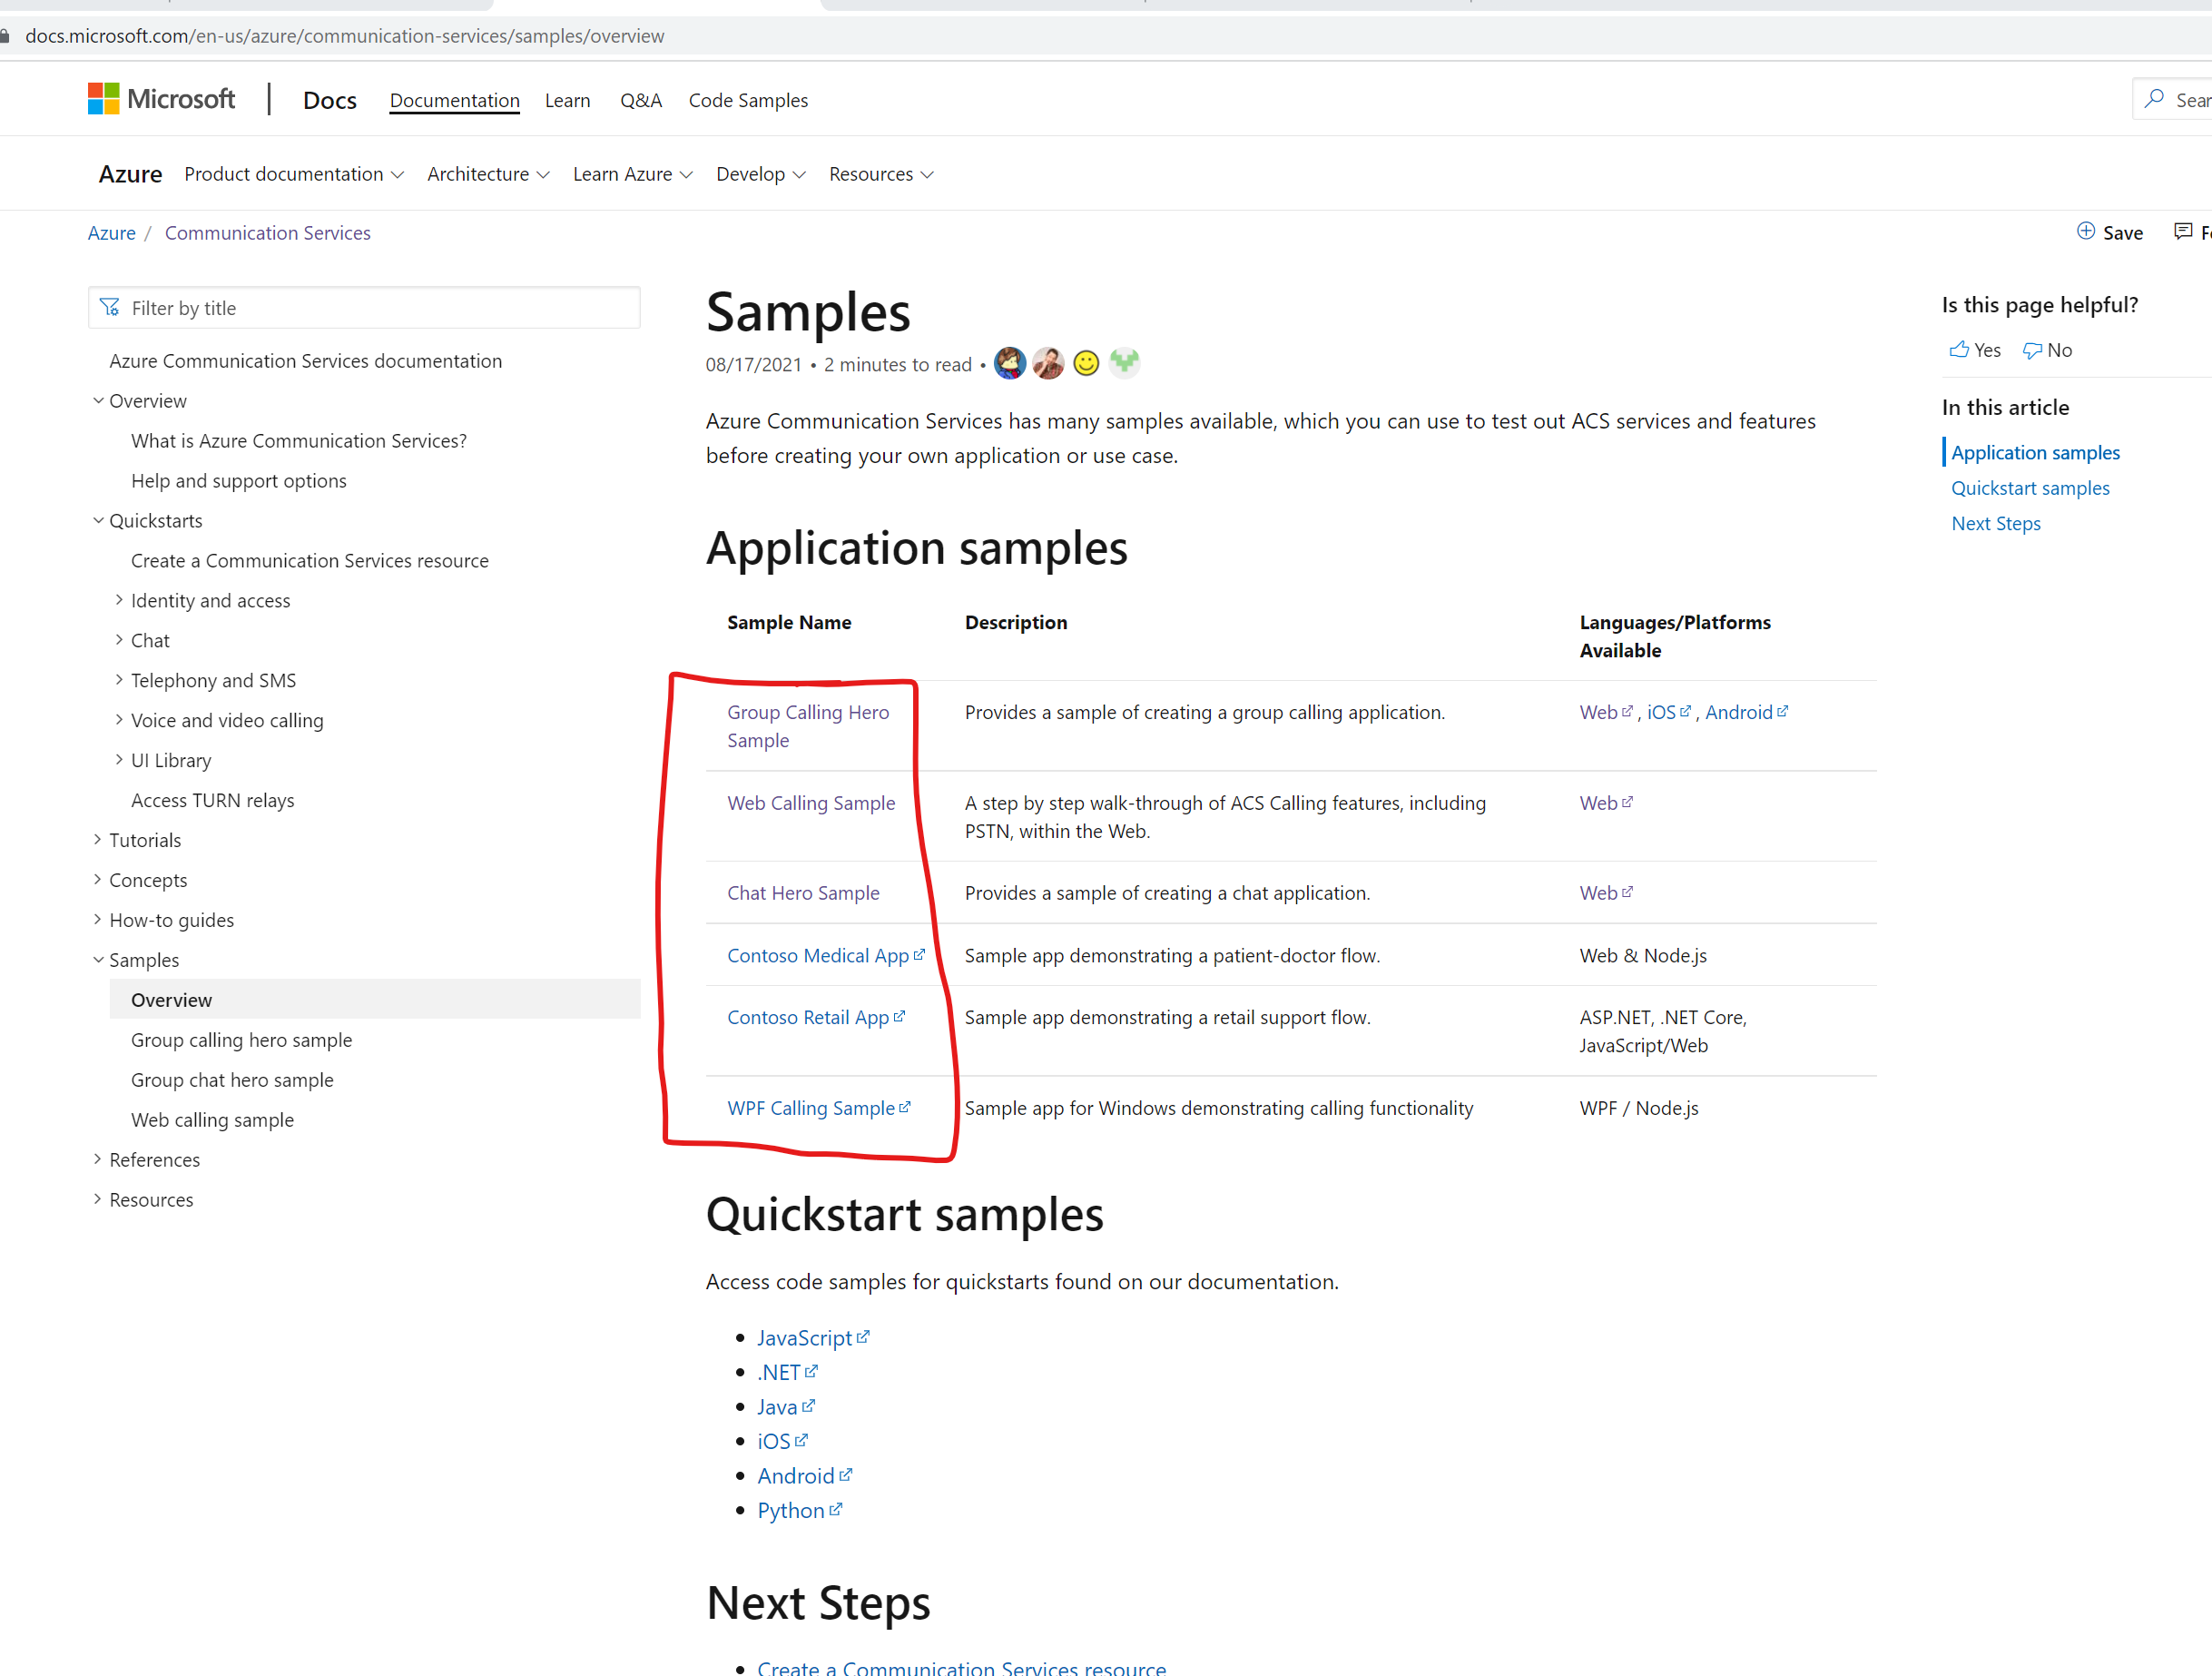
Task: Open Web Calling Sample link
Action: click(811, 803)
